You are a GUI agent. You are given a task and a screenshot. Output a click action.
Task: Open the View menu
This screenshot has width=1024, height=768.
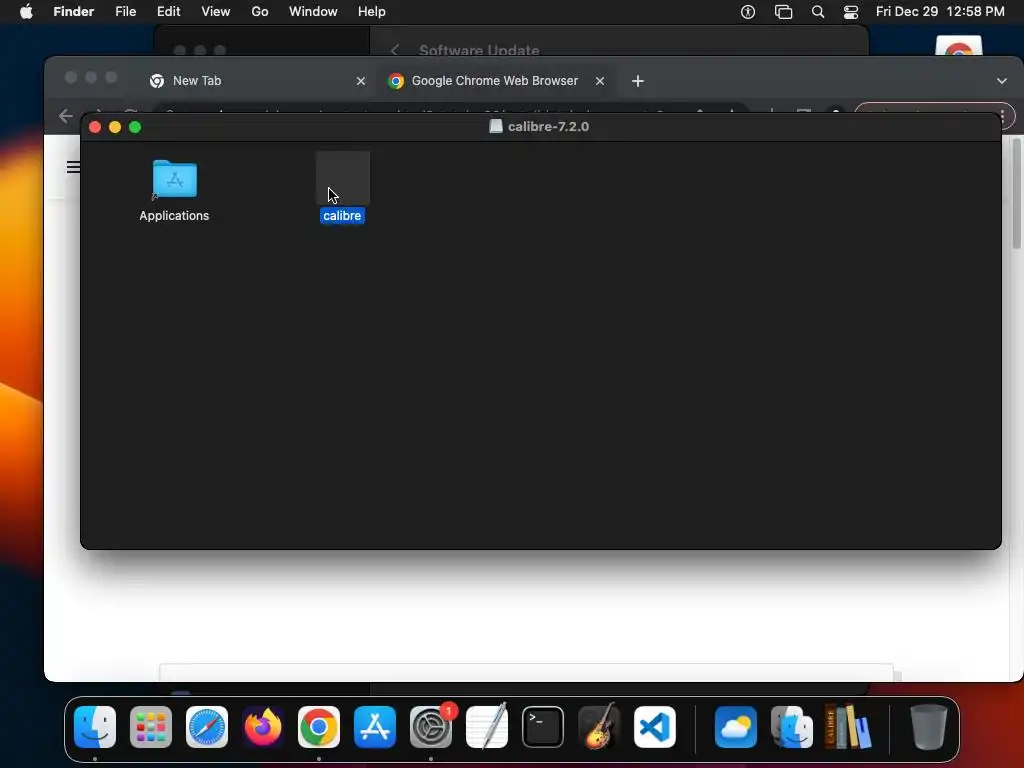point(216,12)
